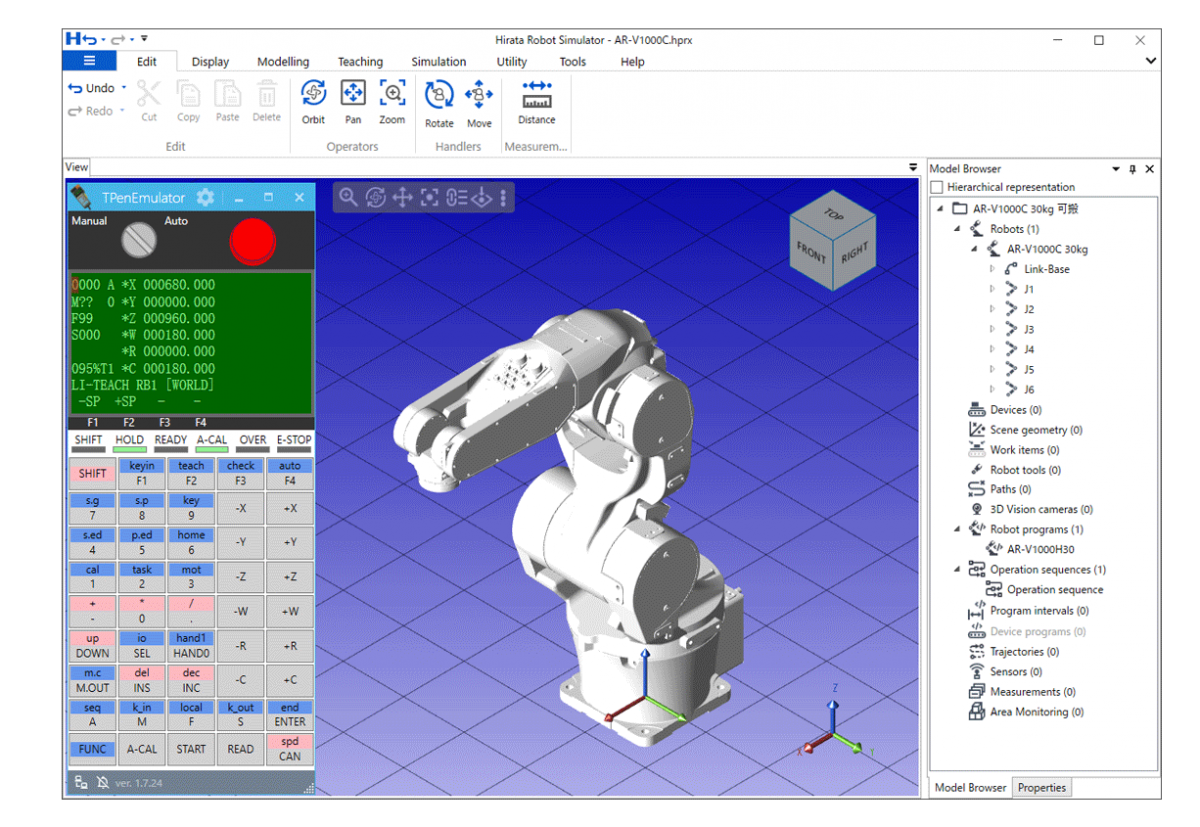This screenshot has height=827, width=1200.
Task: Click the TOP face of the view cube
Action: coord(833,214)
